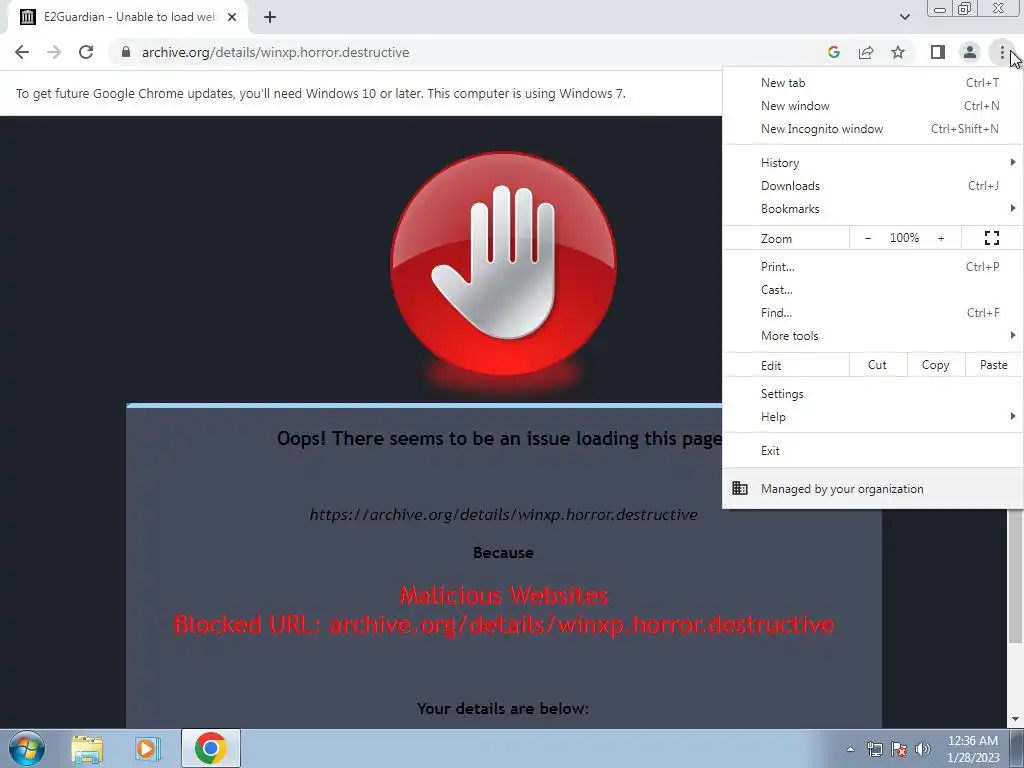Select Cast... in the menu
This screenshot has height=768, width=1024.
873,290
